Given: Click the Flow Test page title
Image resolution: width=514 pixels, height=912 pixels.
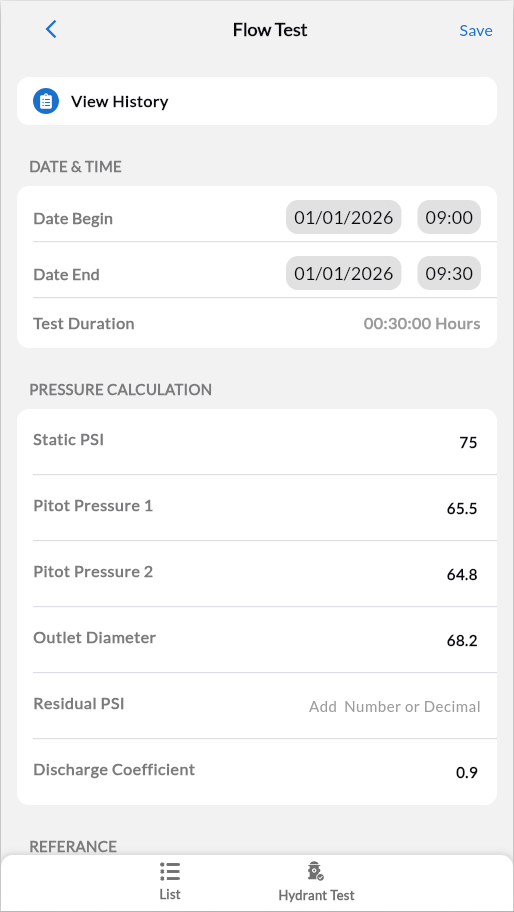Looking at the screenshot, I should coord(270,30).
